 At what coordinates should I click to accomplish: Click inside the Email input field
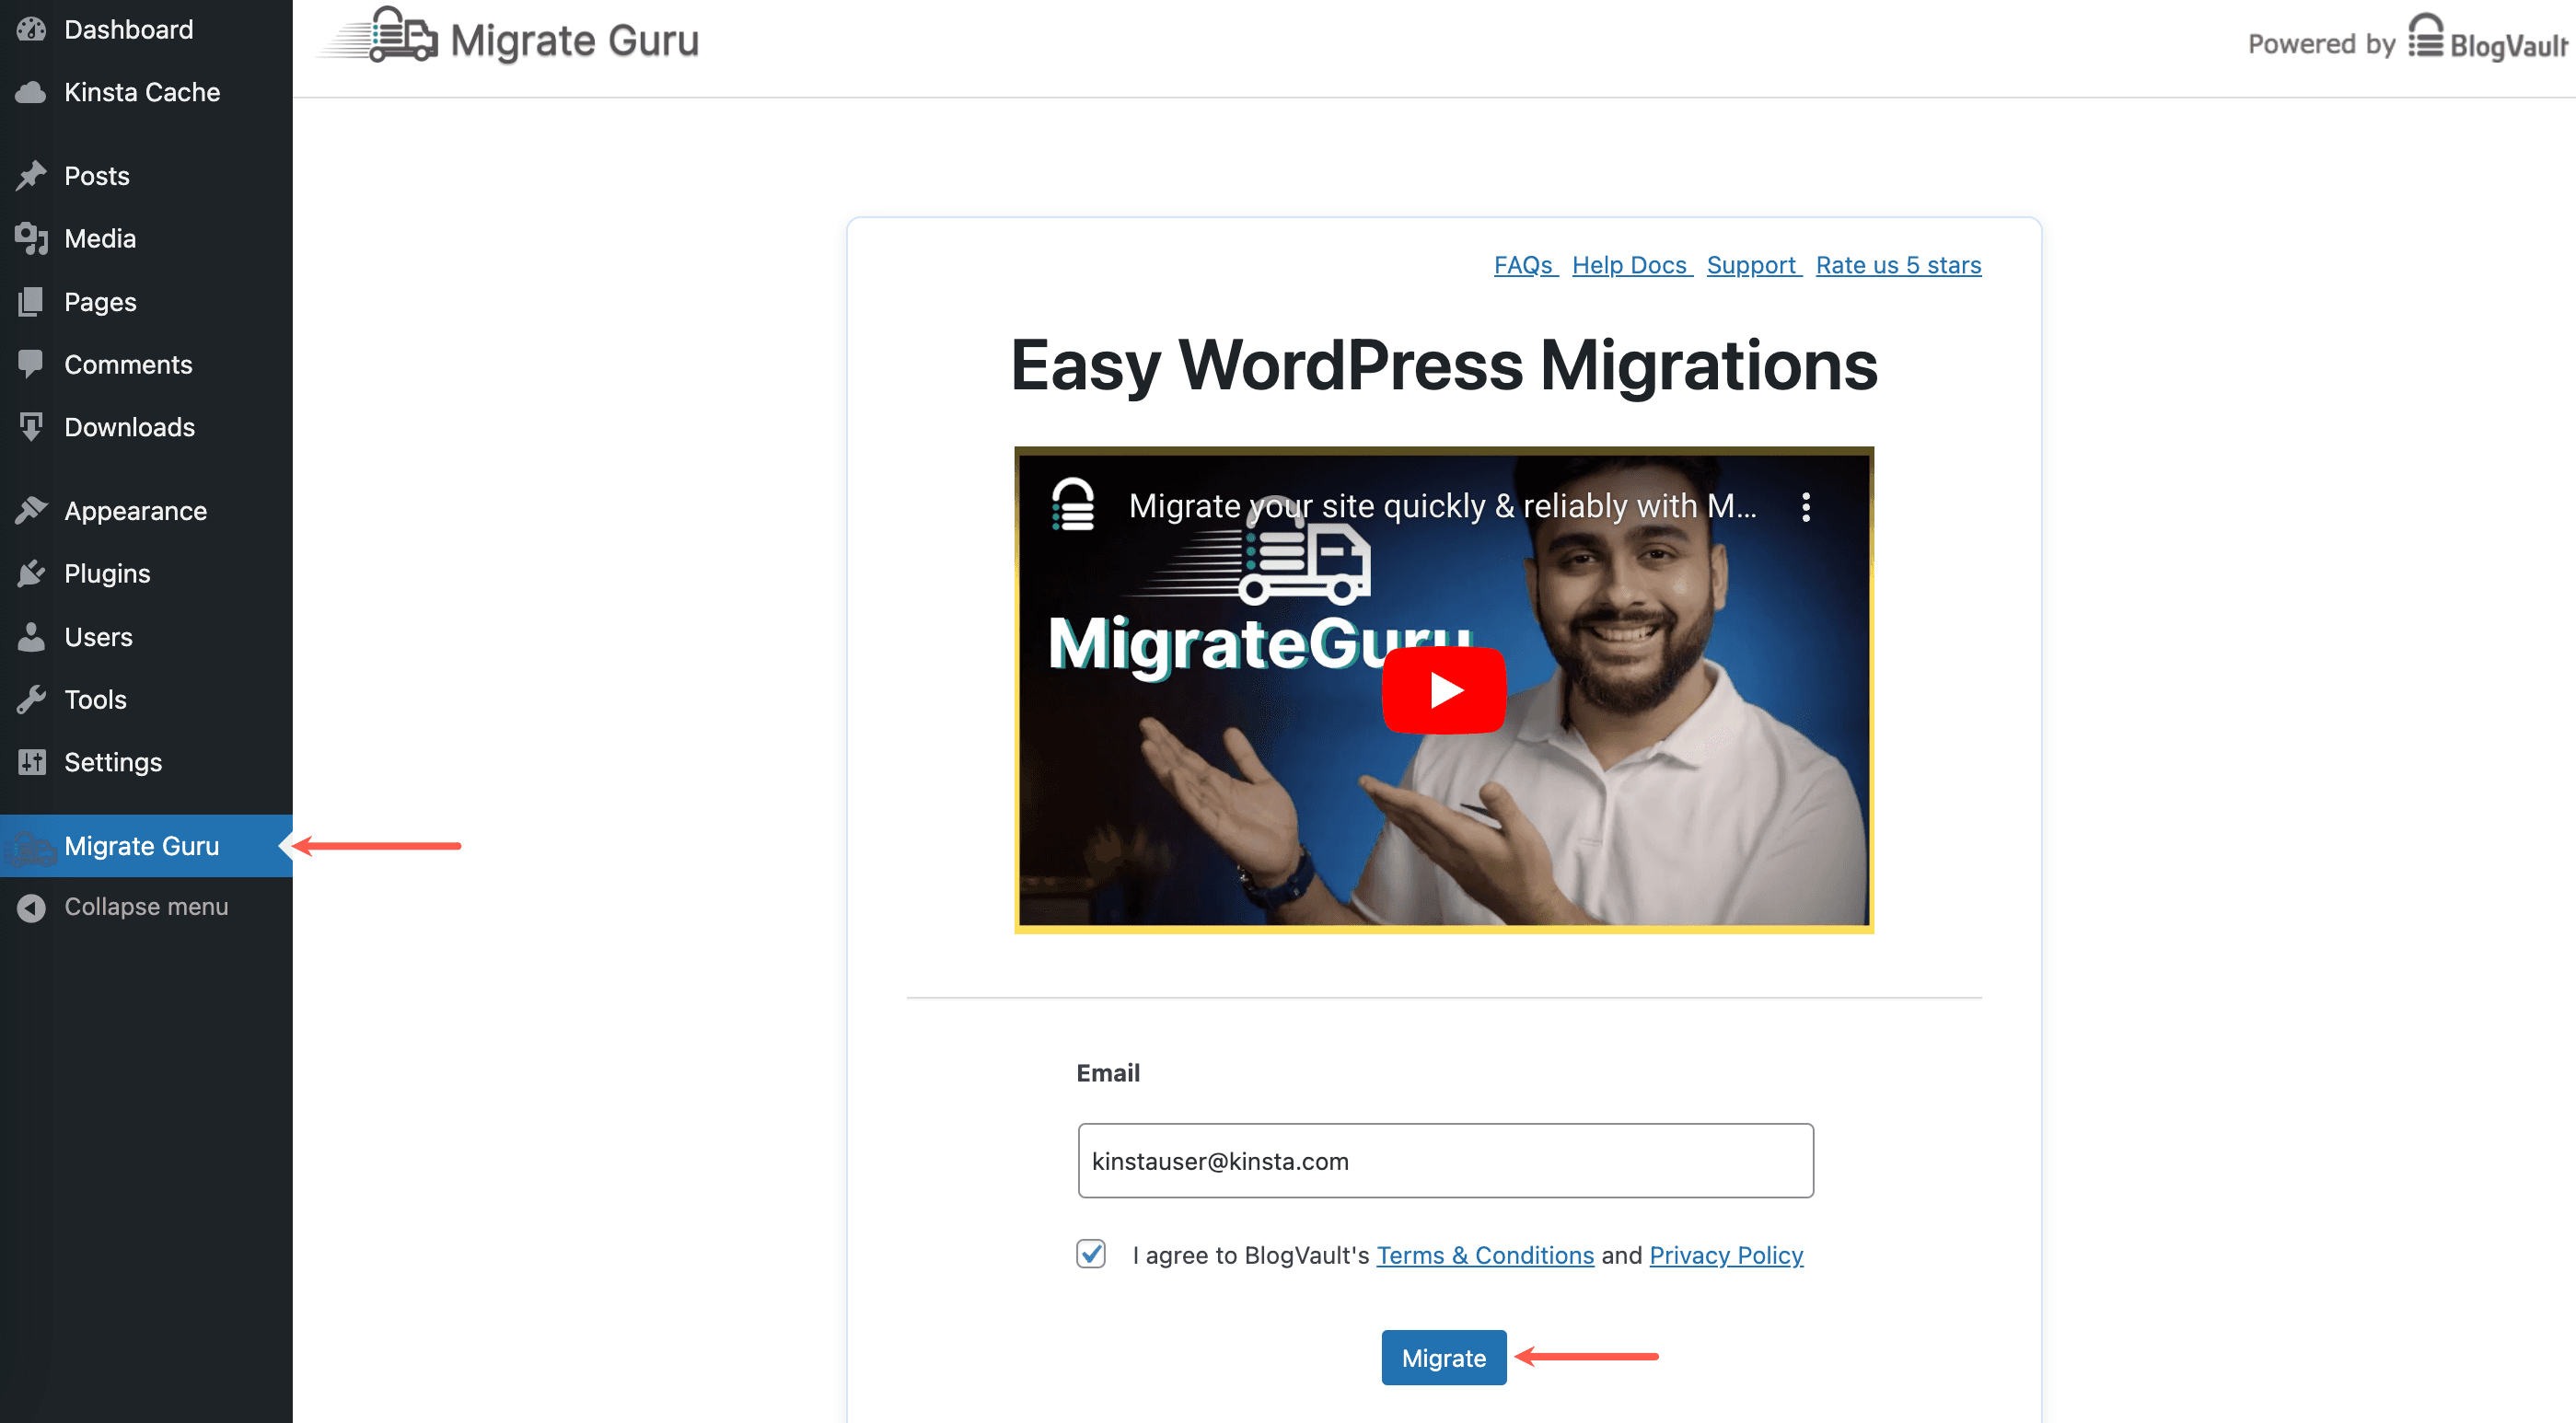point(1444,1160)
